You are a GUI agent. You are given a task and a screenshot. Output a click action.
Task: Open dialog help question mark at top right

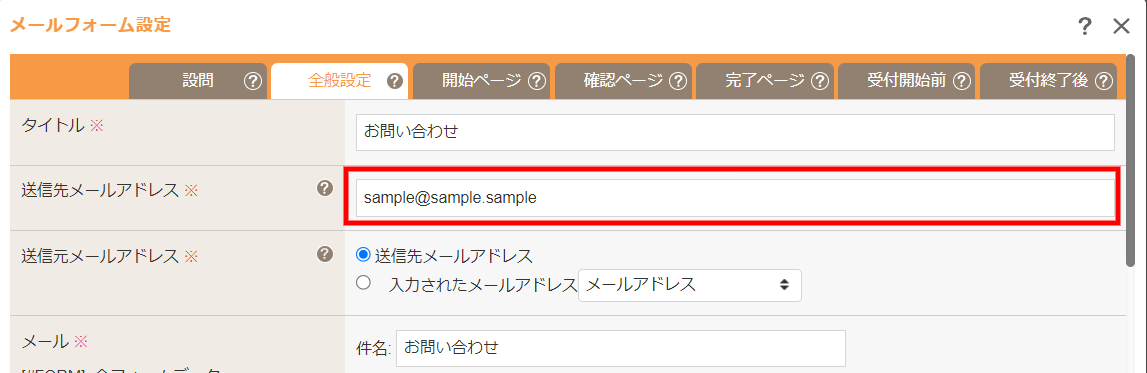point(1086,27)
